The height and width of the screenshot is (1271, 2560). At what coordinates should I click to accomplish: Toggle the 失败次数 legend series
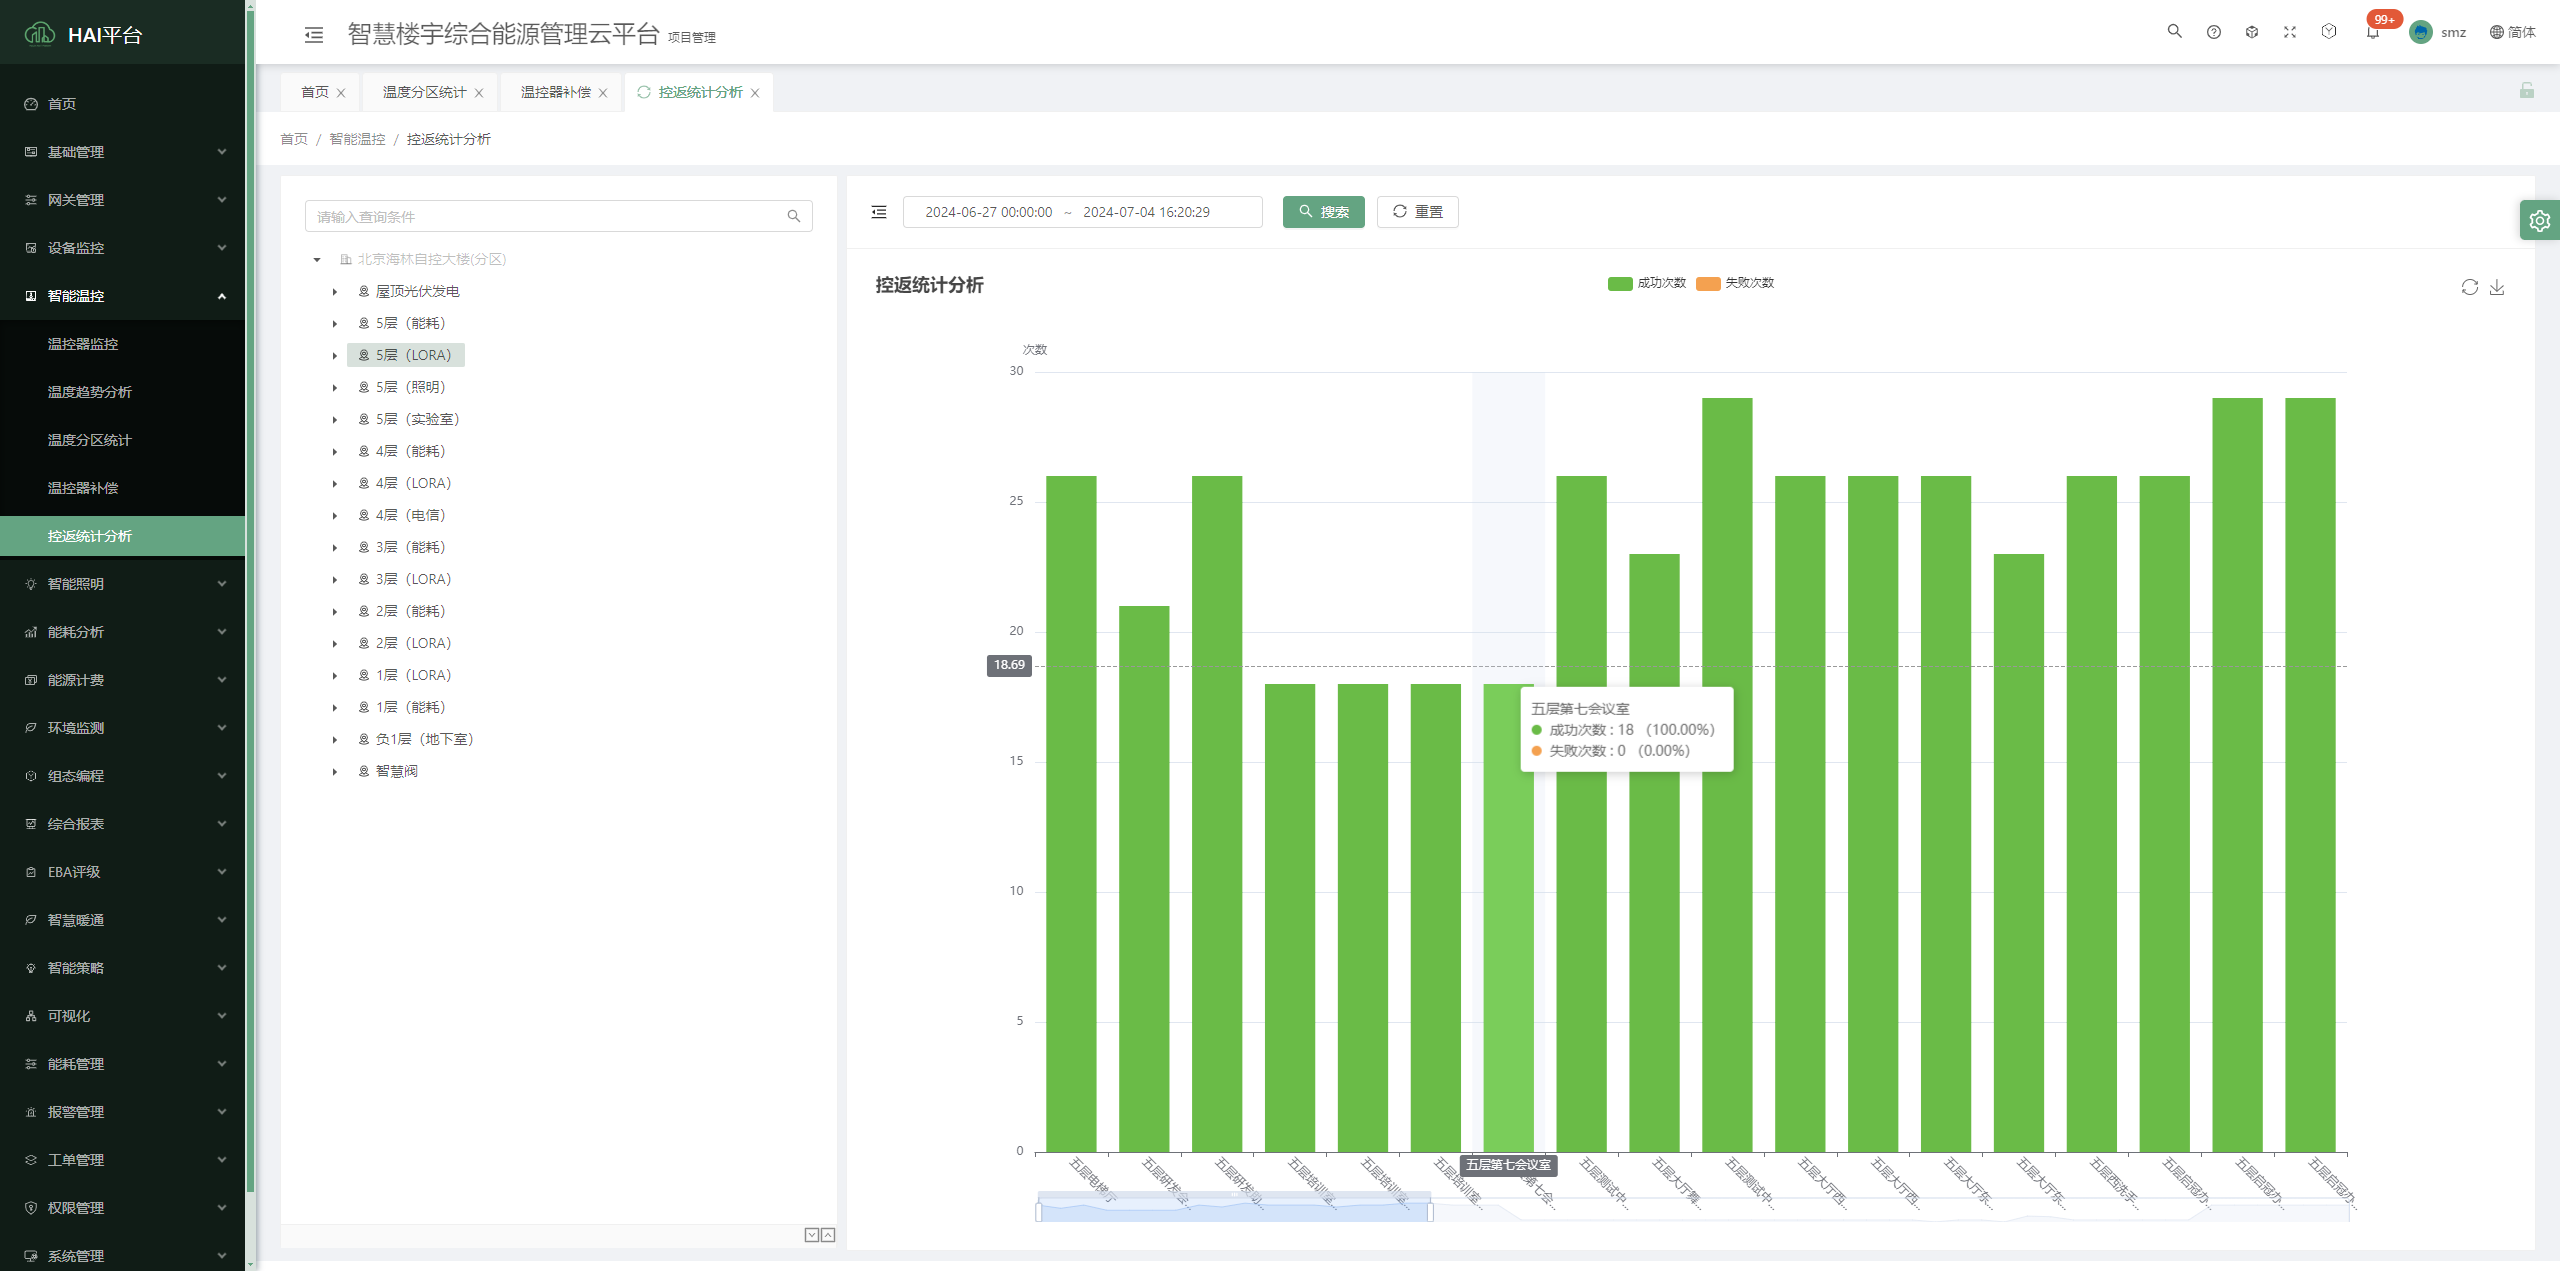point(1735,283)
